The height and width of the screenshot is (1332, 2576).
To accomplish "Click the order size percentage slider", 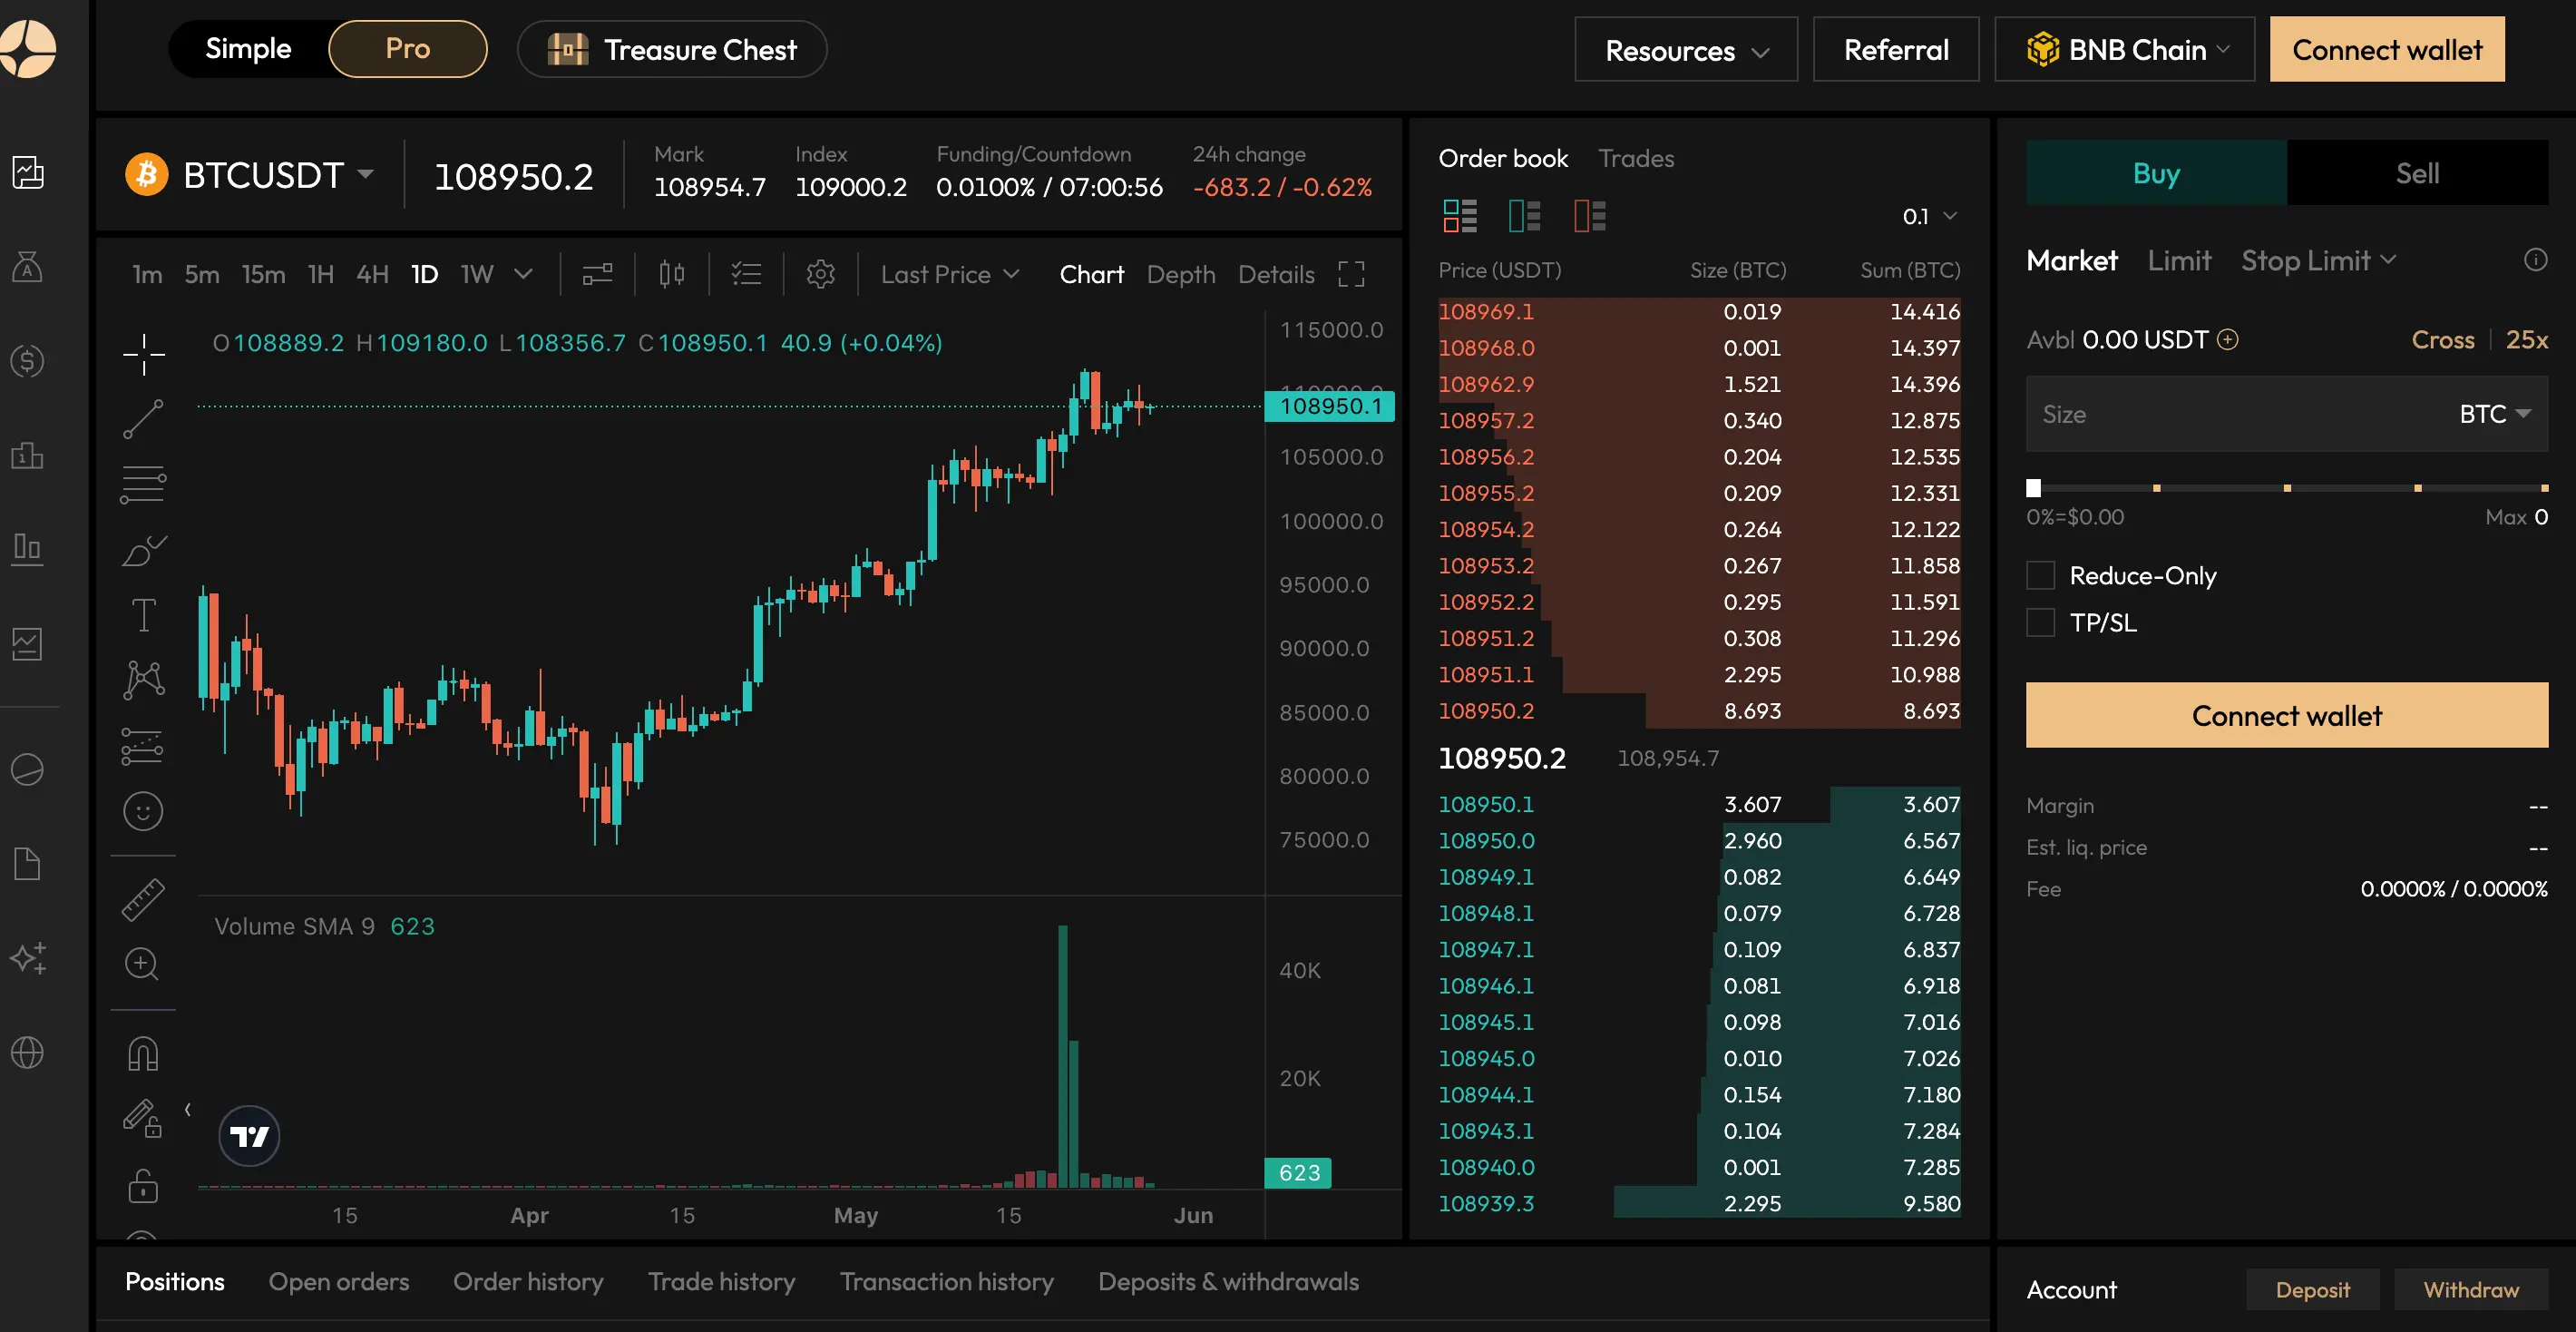I will tap(2286, 488).
